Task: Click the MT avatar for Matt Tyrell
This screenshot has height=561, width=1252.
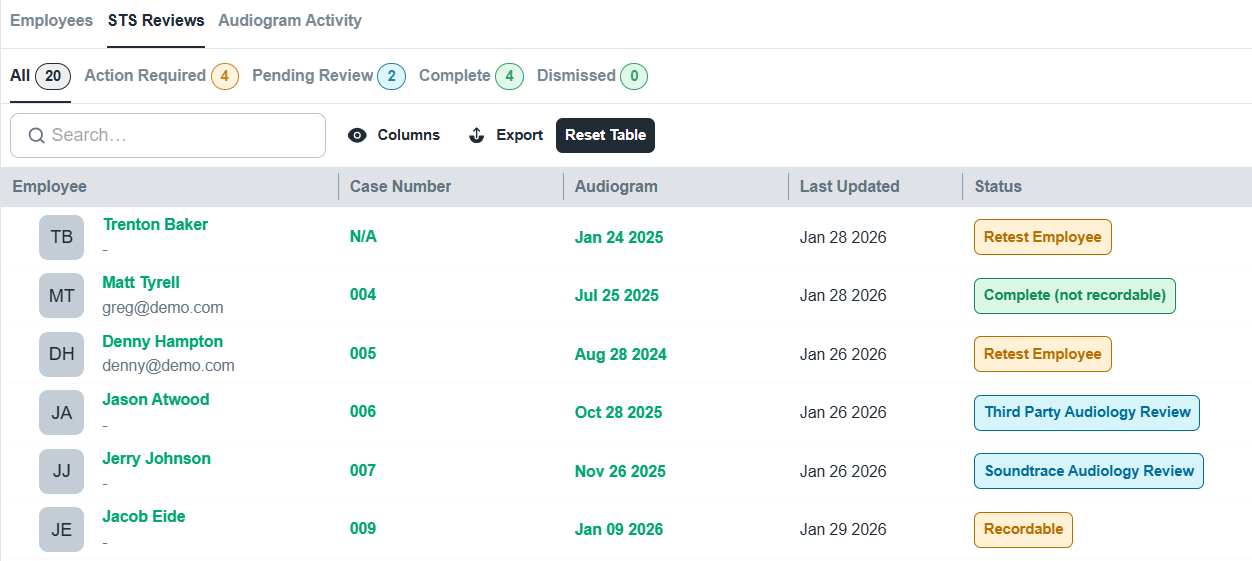Action: pyautogui.click(x=61, y=296)
